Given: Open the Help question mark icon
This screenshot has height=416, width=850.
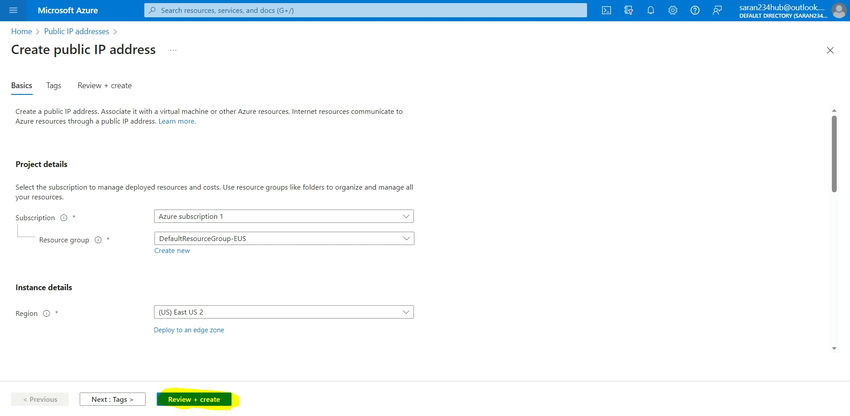Looking at the screenshot, I should tap(695, 10).
